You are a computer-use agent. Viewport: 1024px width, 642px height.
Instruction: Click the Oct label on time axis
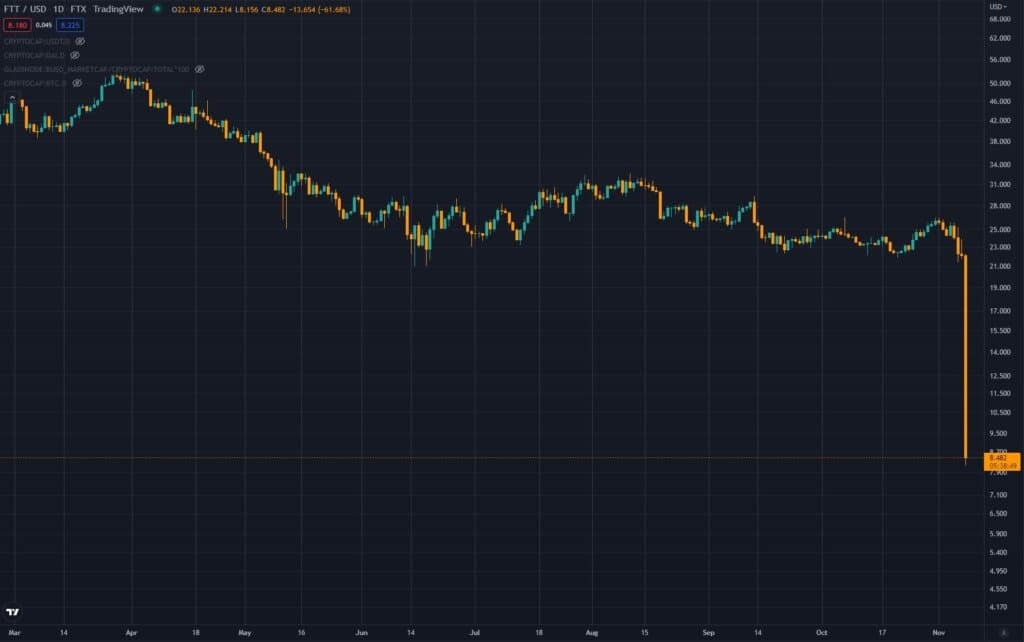click(822, 632)
